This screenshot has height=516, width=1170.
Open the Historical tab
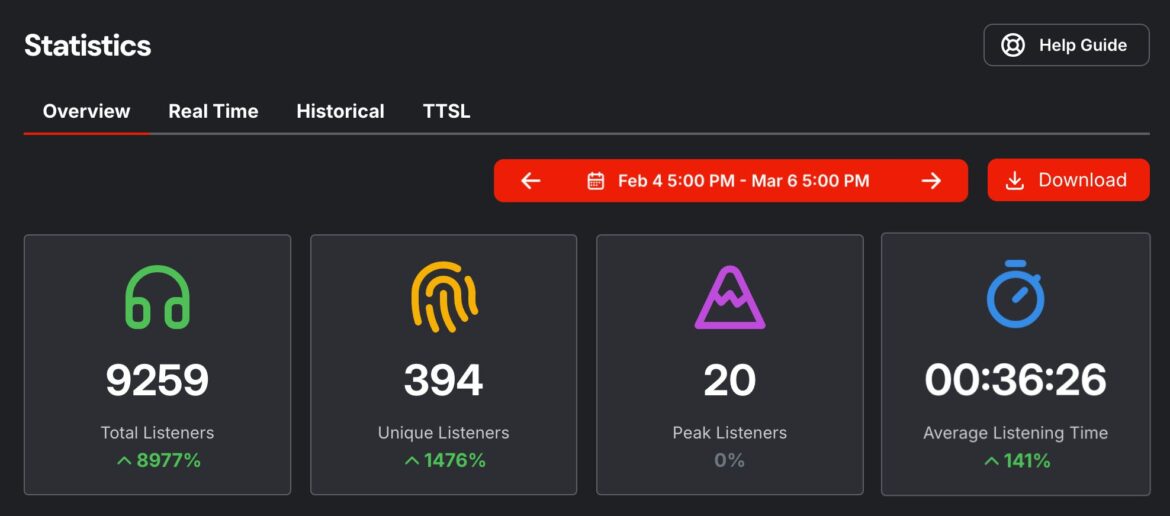[x=340, y=111]
